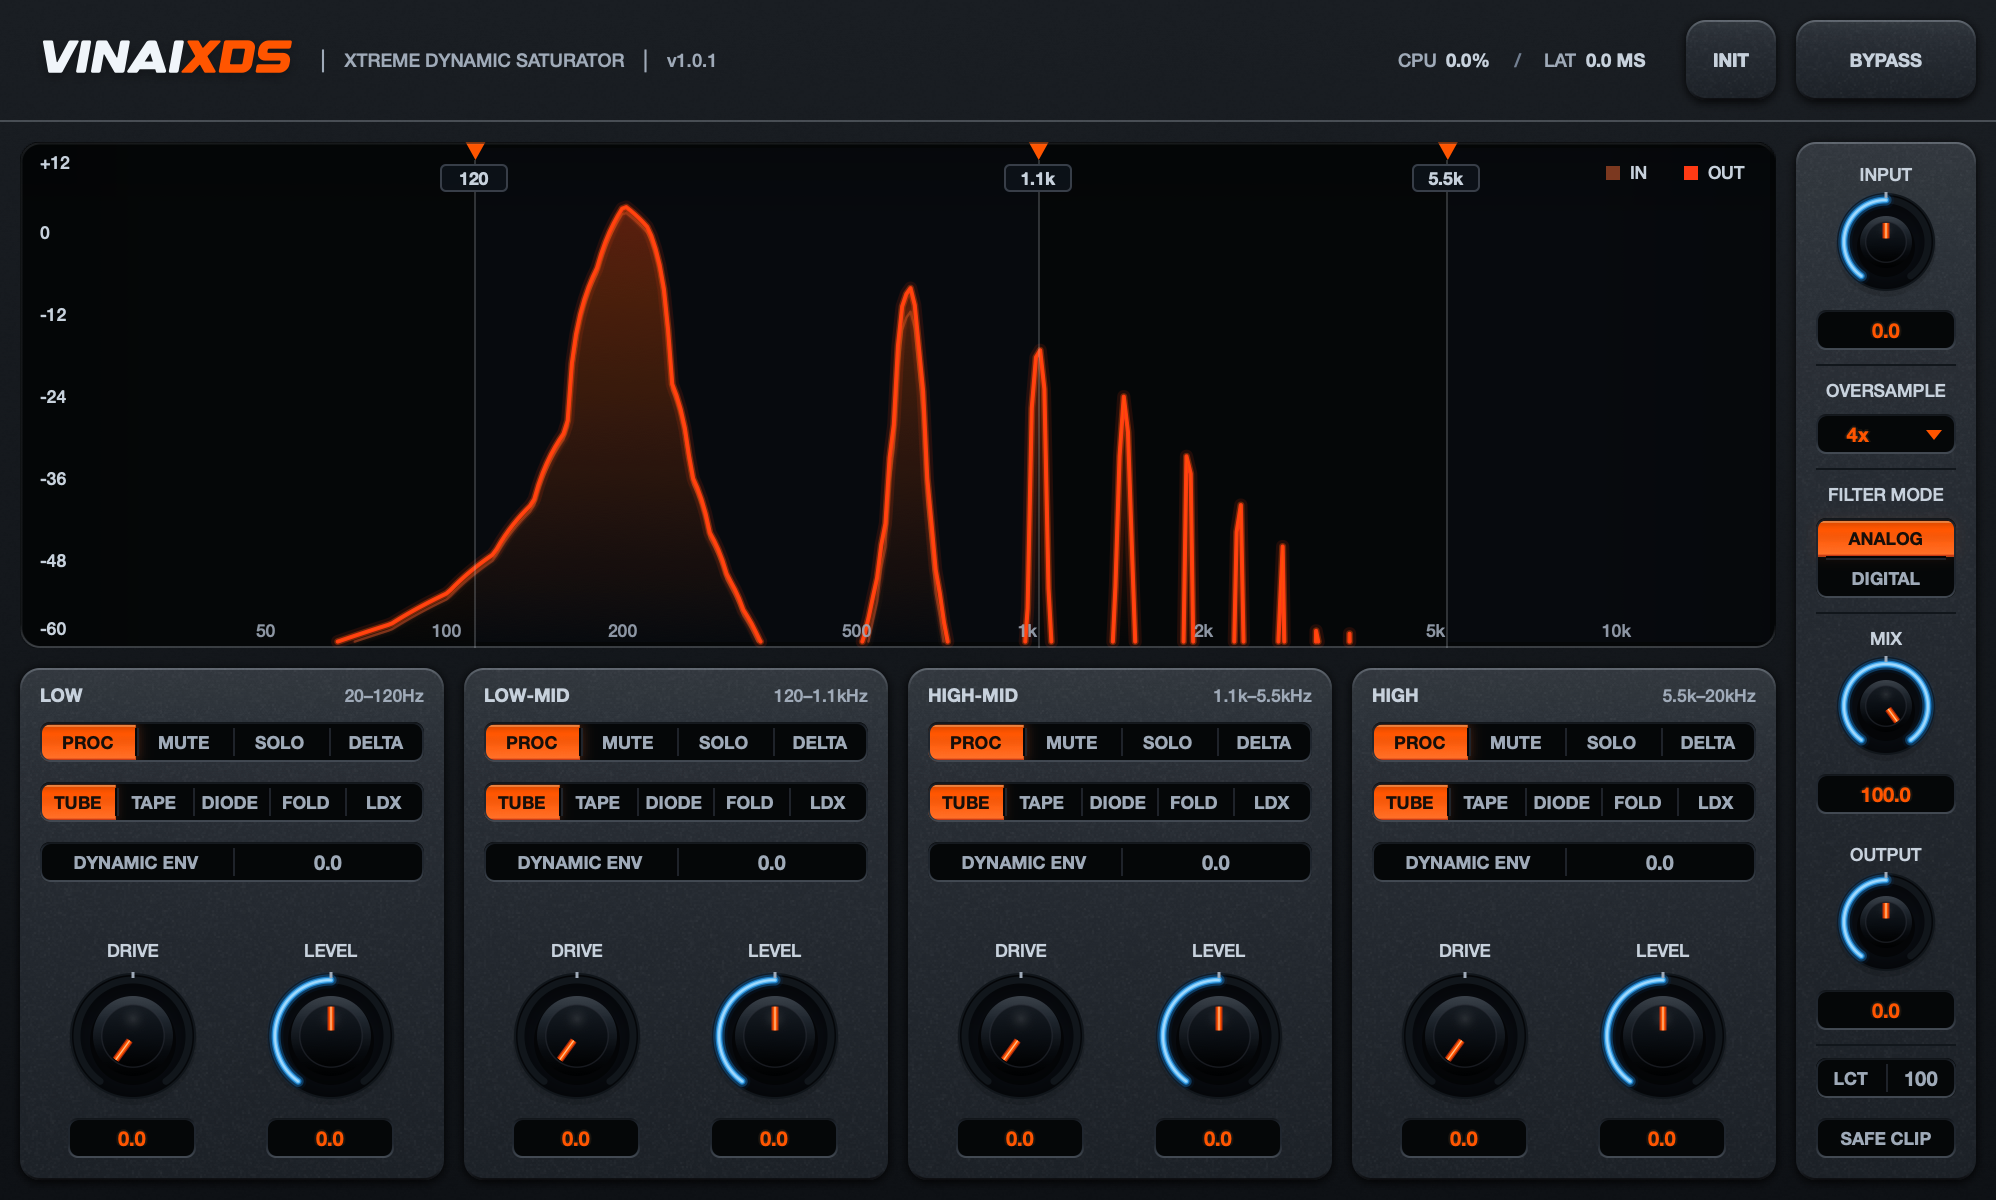The height and width of the screenshot is (1200, 1996).
Task: Click HIGH band DYNAMIC ENV value
Action: [x=1660, y=862]
